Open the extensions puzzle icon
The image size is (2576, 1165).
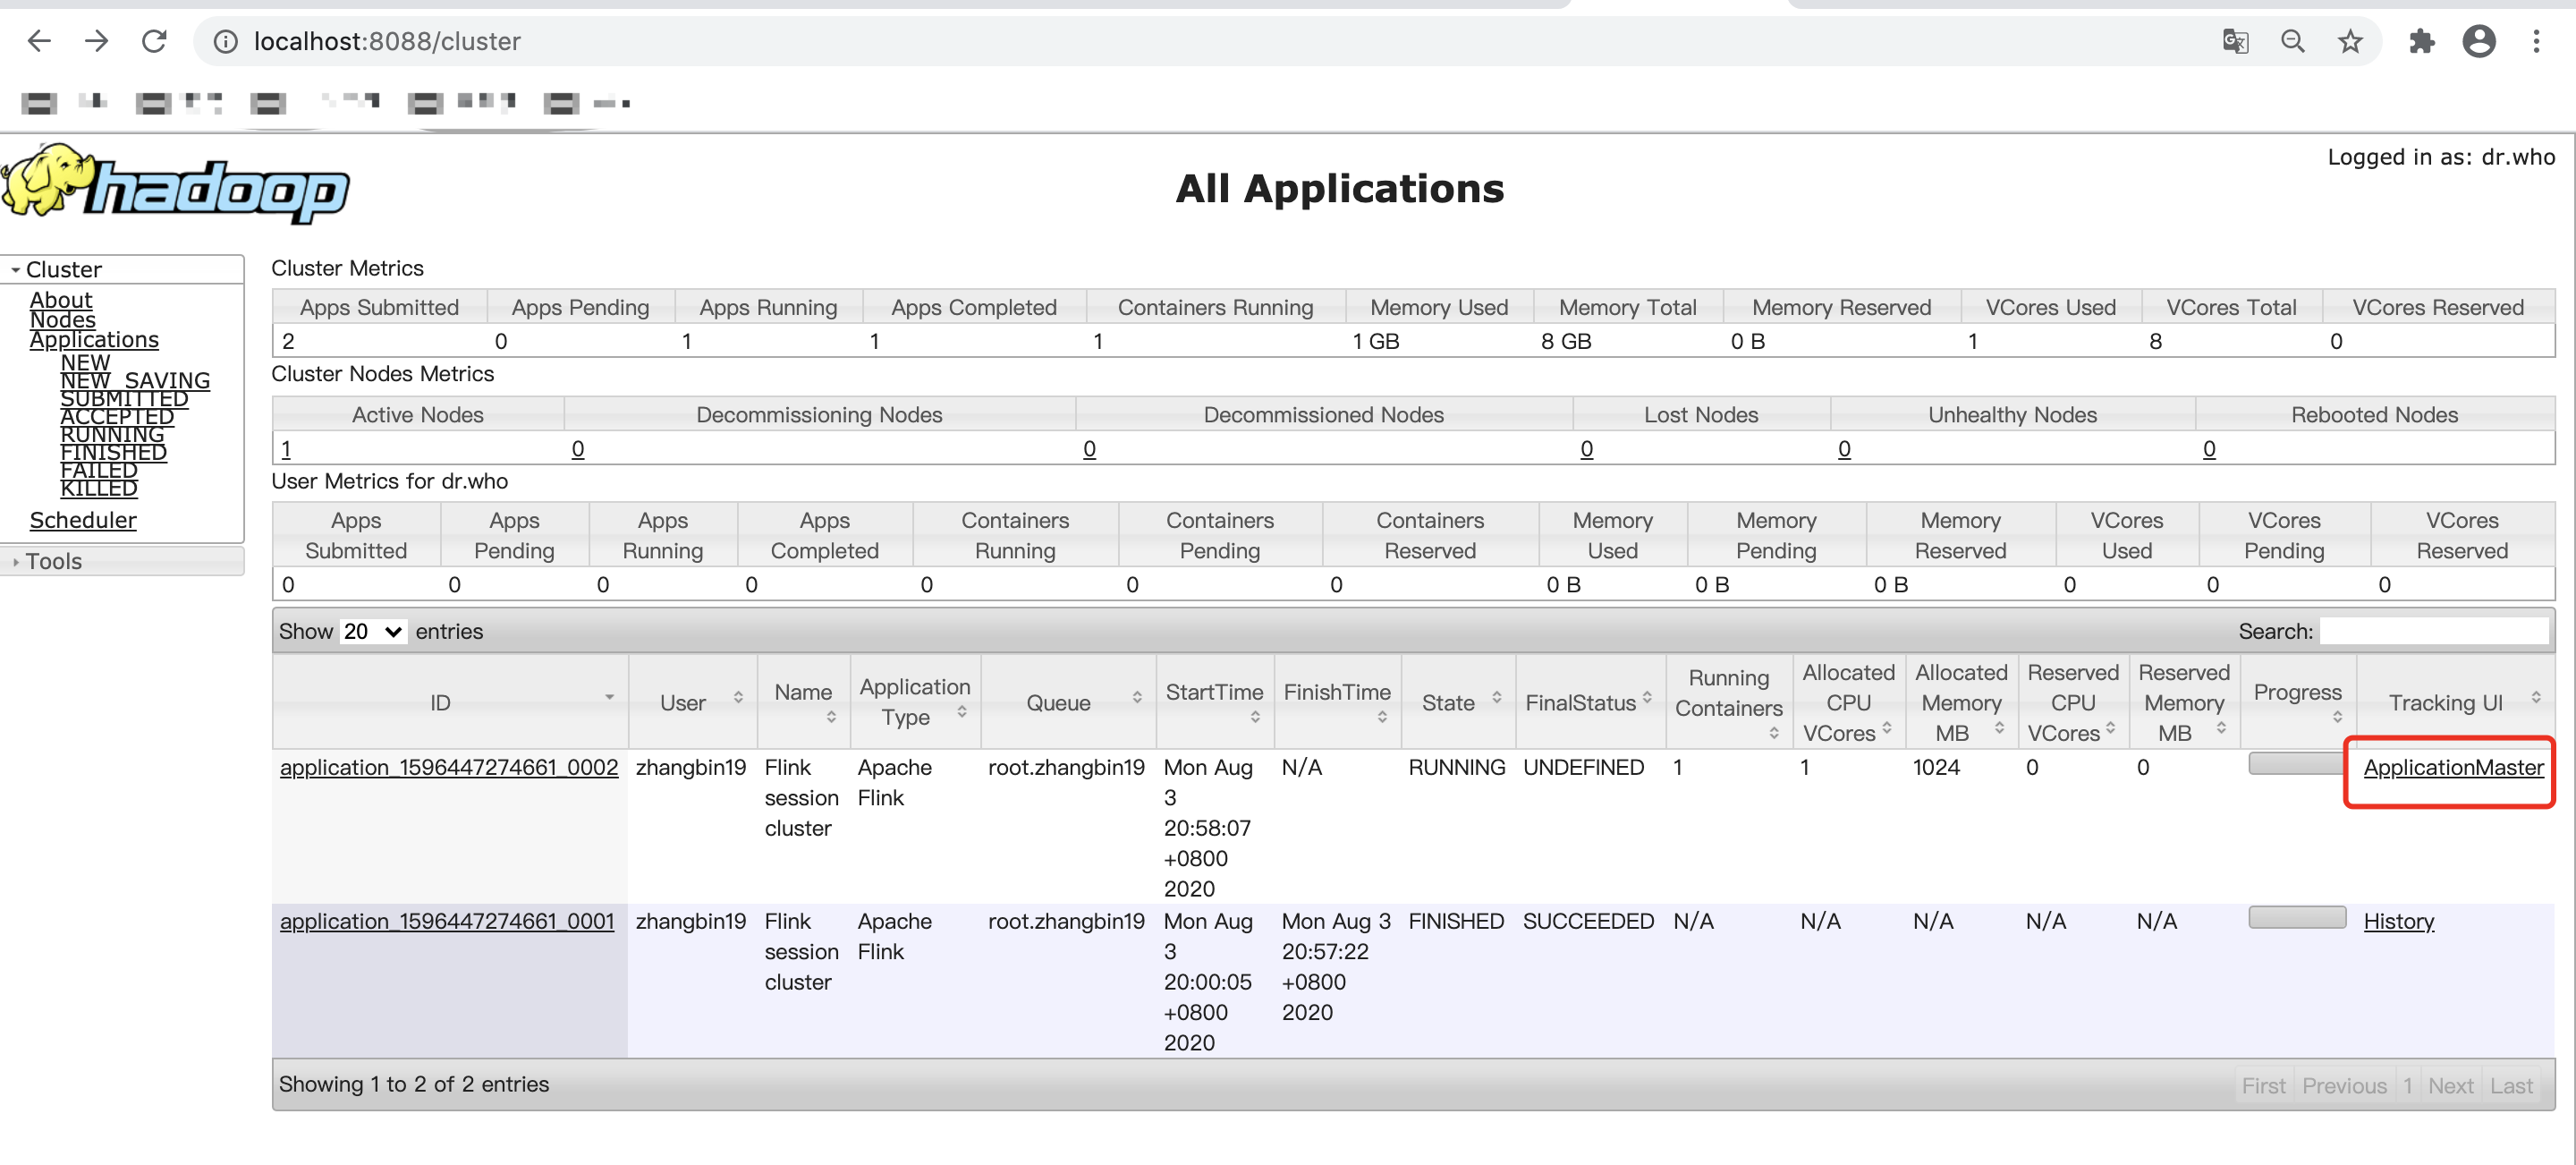(x=2421, y=41)
